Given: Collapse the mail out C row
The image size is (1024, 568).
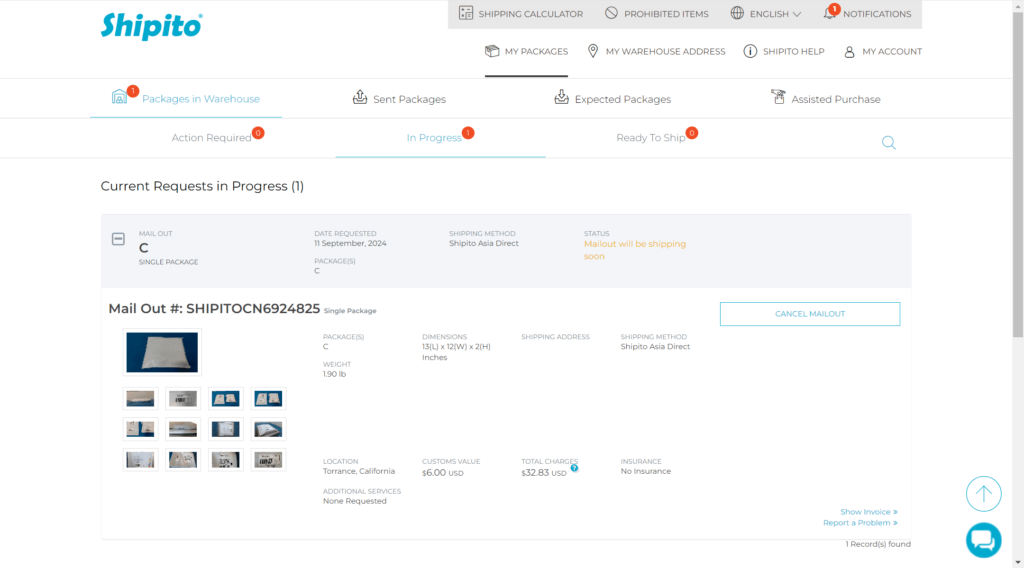Looking at the screenshot, I should [118, 239].
